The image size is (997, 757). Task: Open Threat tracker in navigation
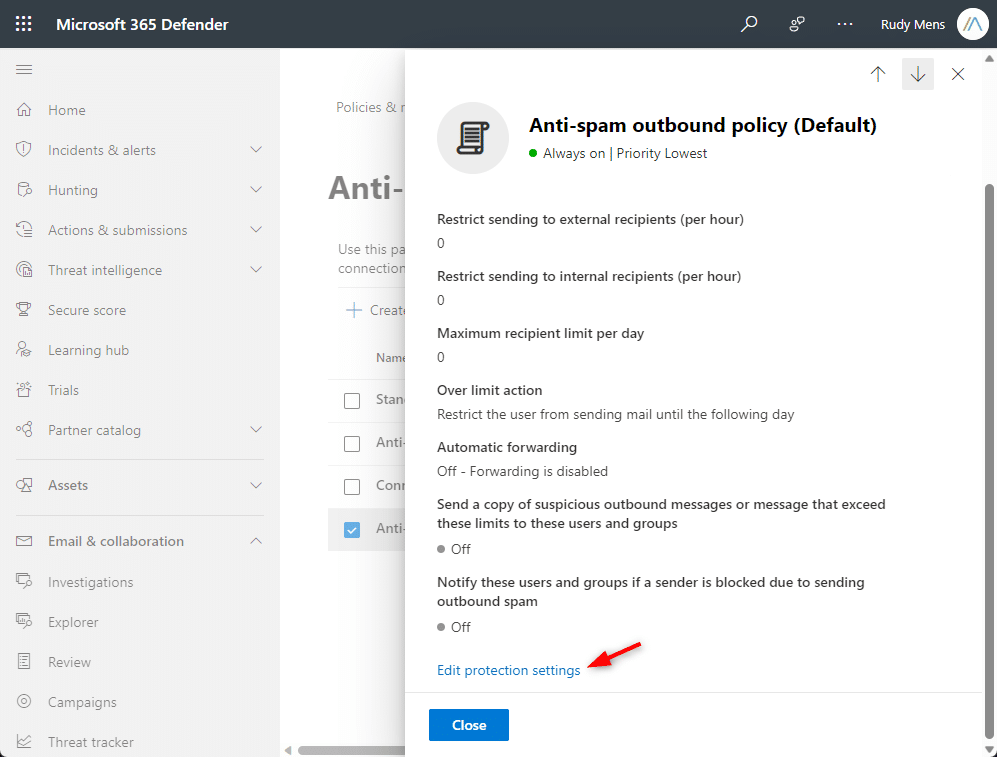91,742
